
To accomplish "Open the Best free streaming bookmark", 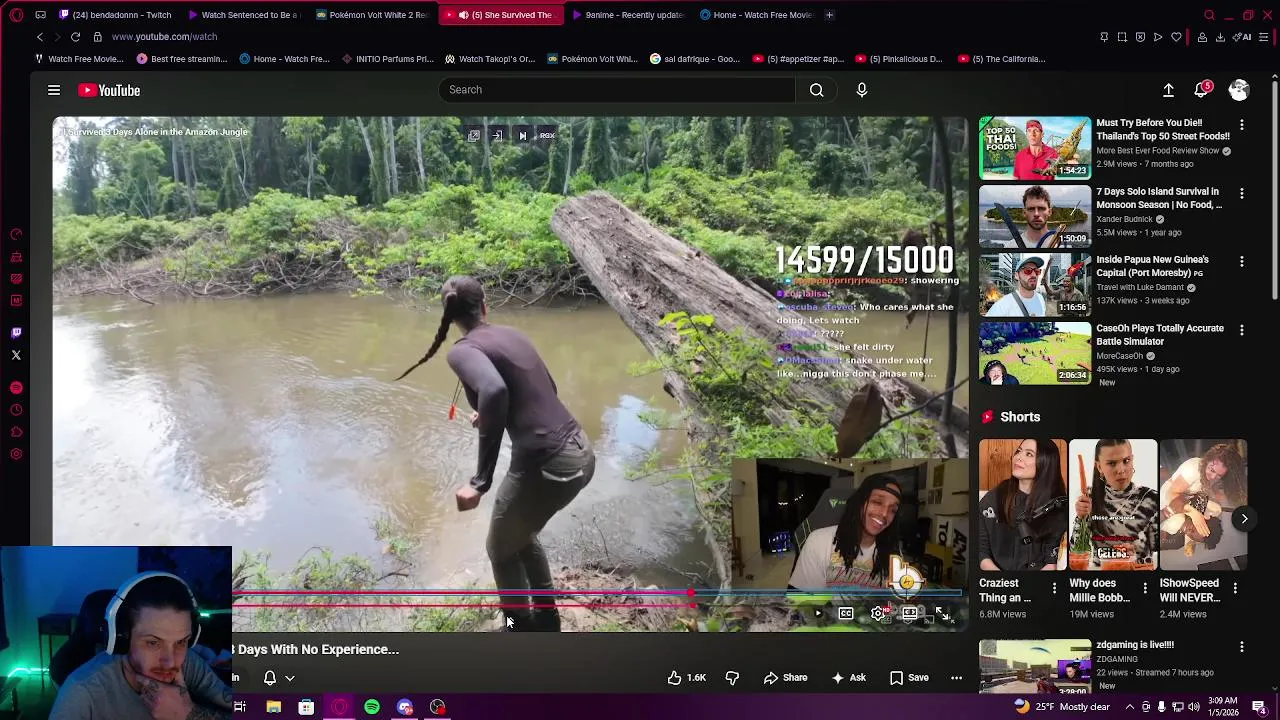I will [x=182, y=59].
